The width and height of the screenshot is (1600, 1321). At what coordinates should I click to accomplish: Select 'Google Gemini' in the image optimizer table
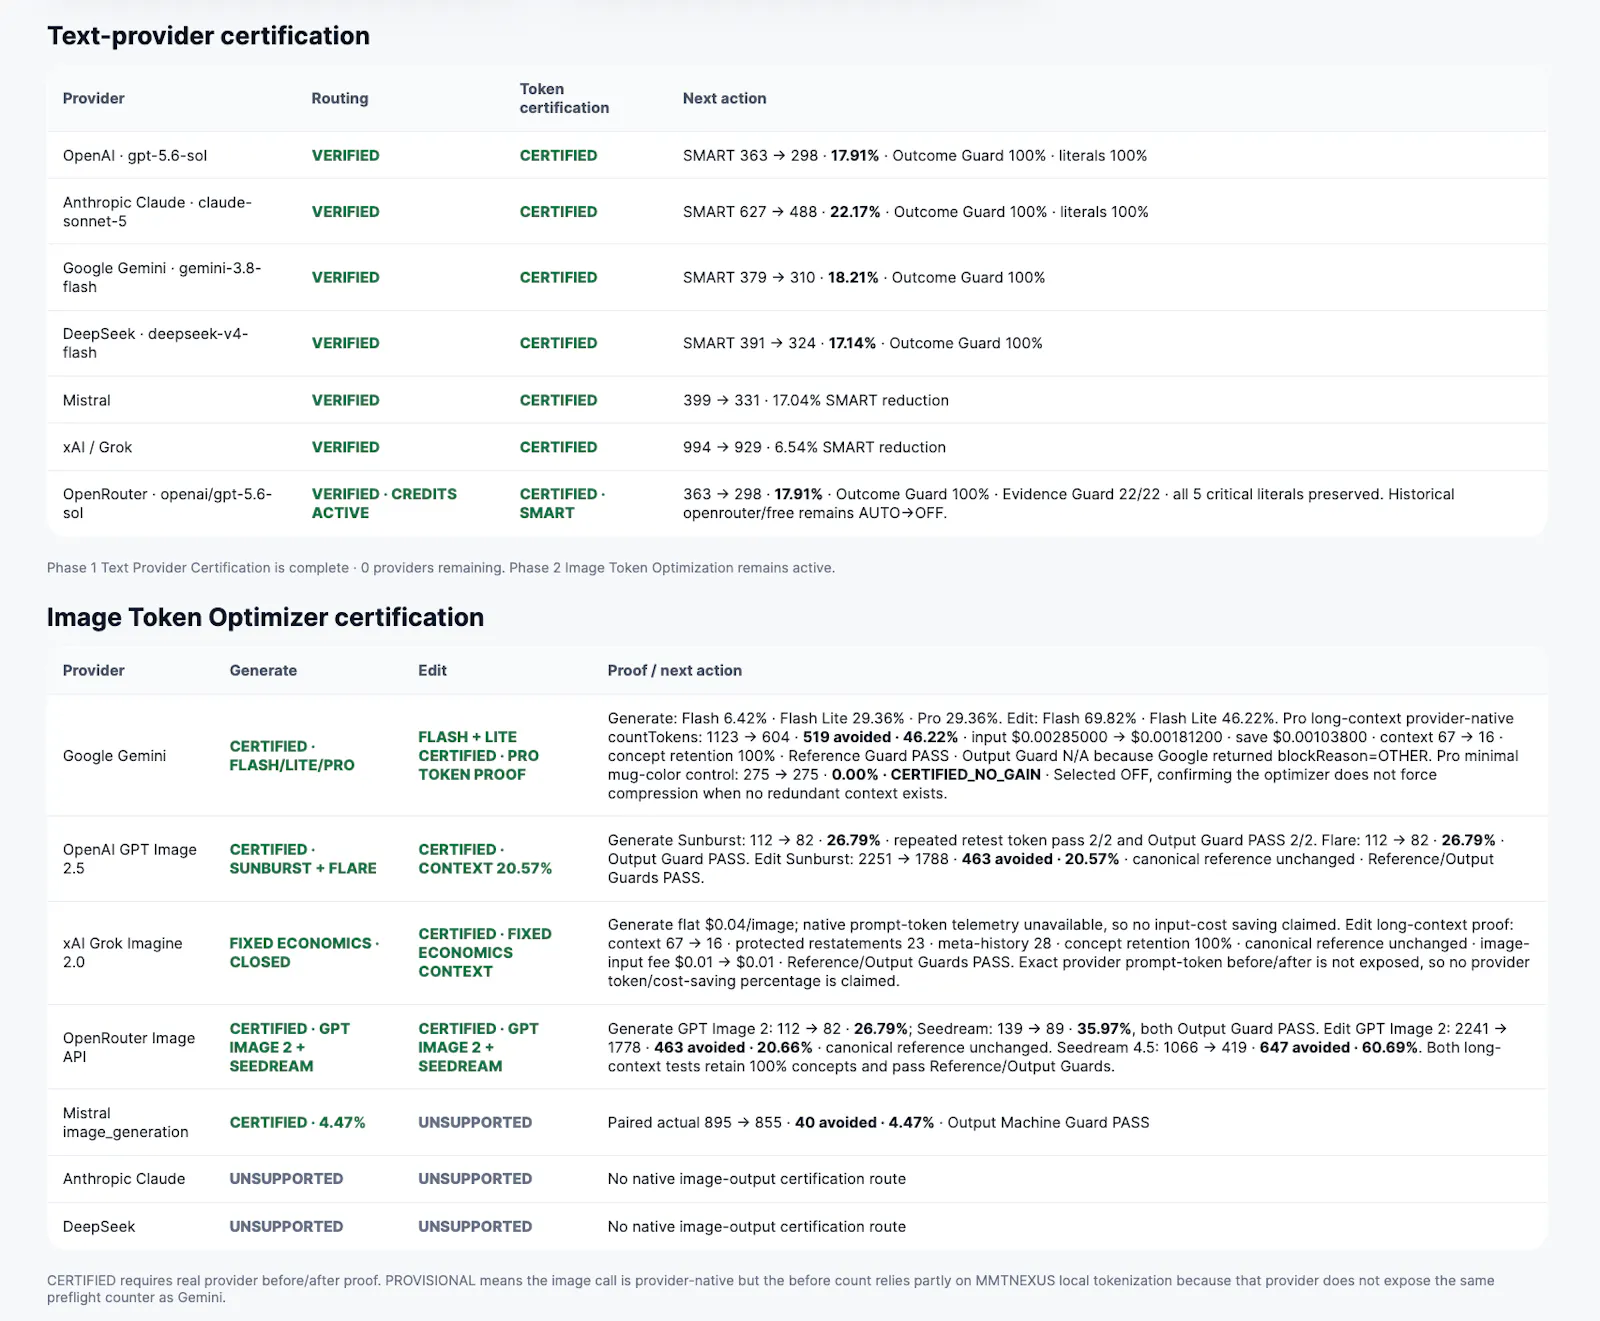pyautogui.click(x=114, y=755)
